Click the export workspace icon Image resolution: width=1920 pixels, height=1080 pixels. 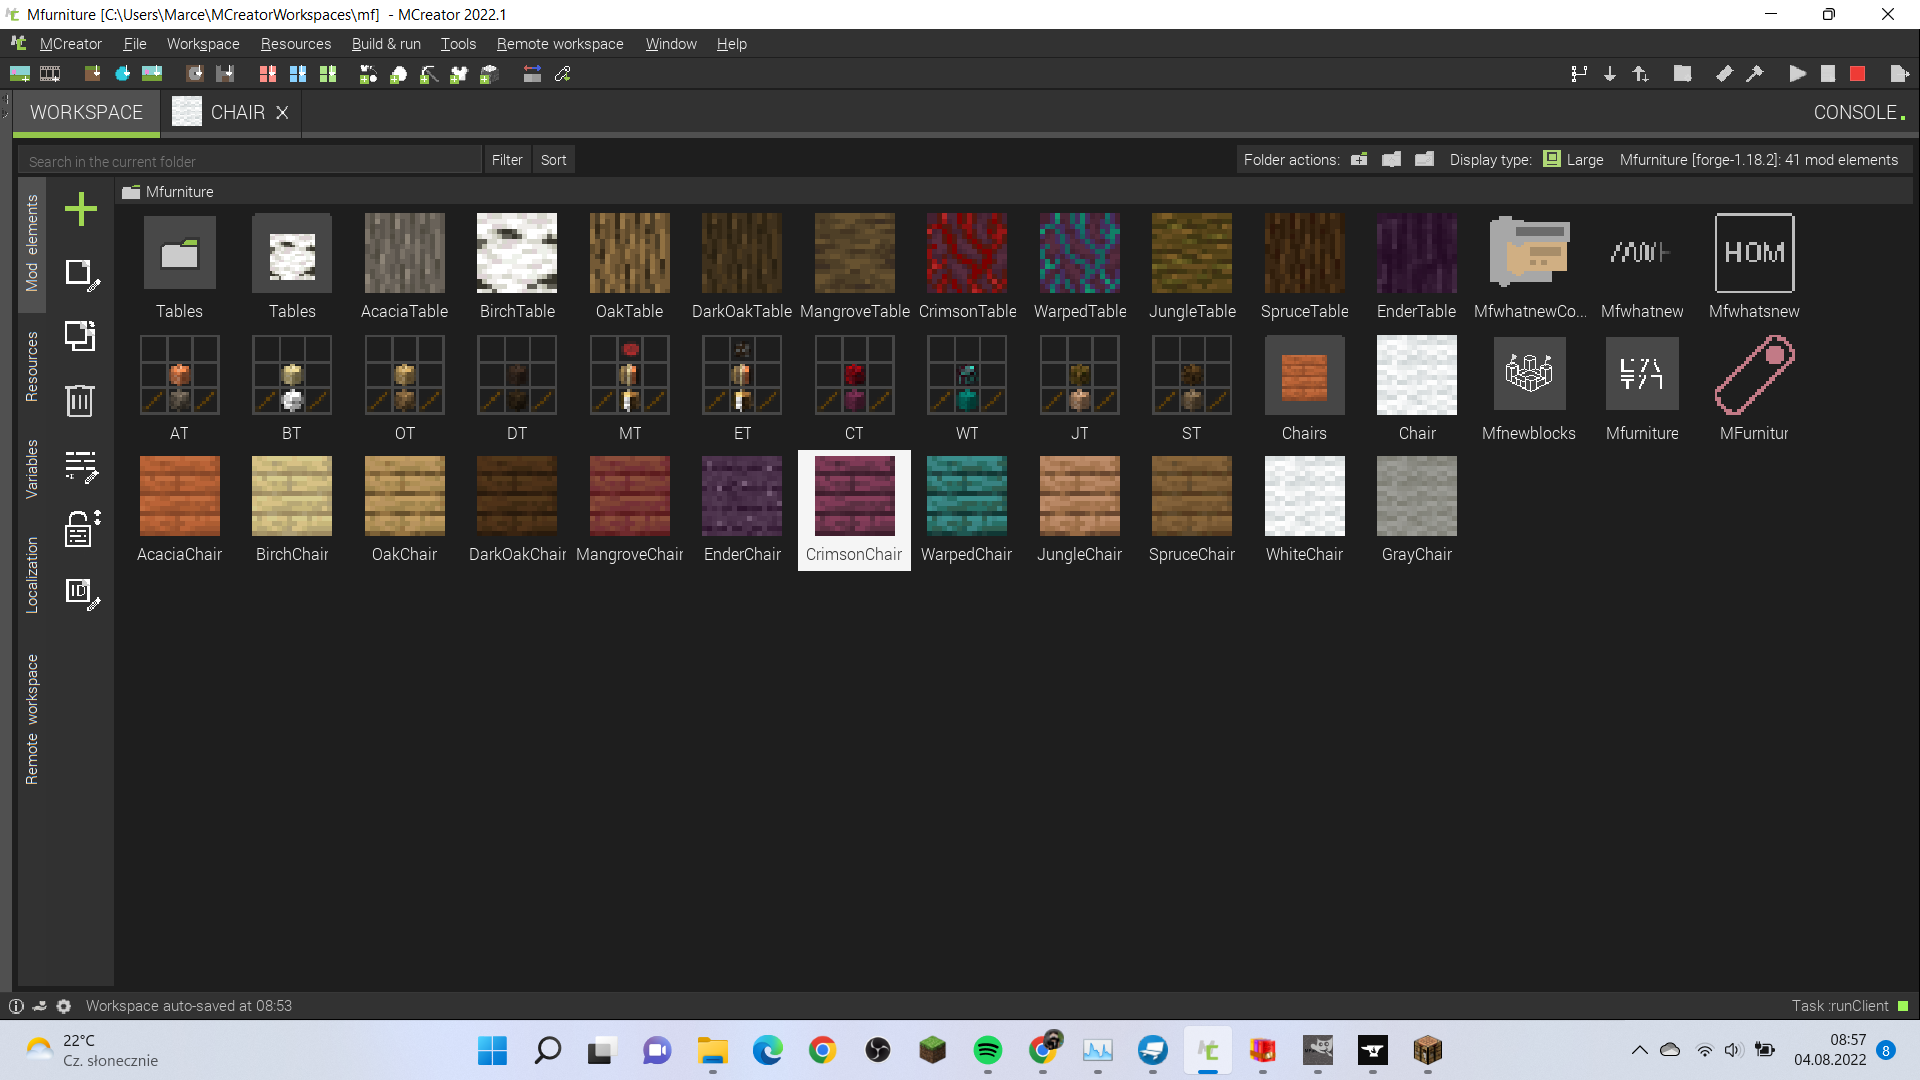click(1900, 74)
